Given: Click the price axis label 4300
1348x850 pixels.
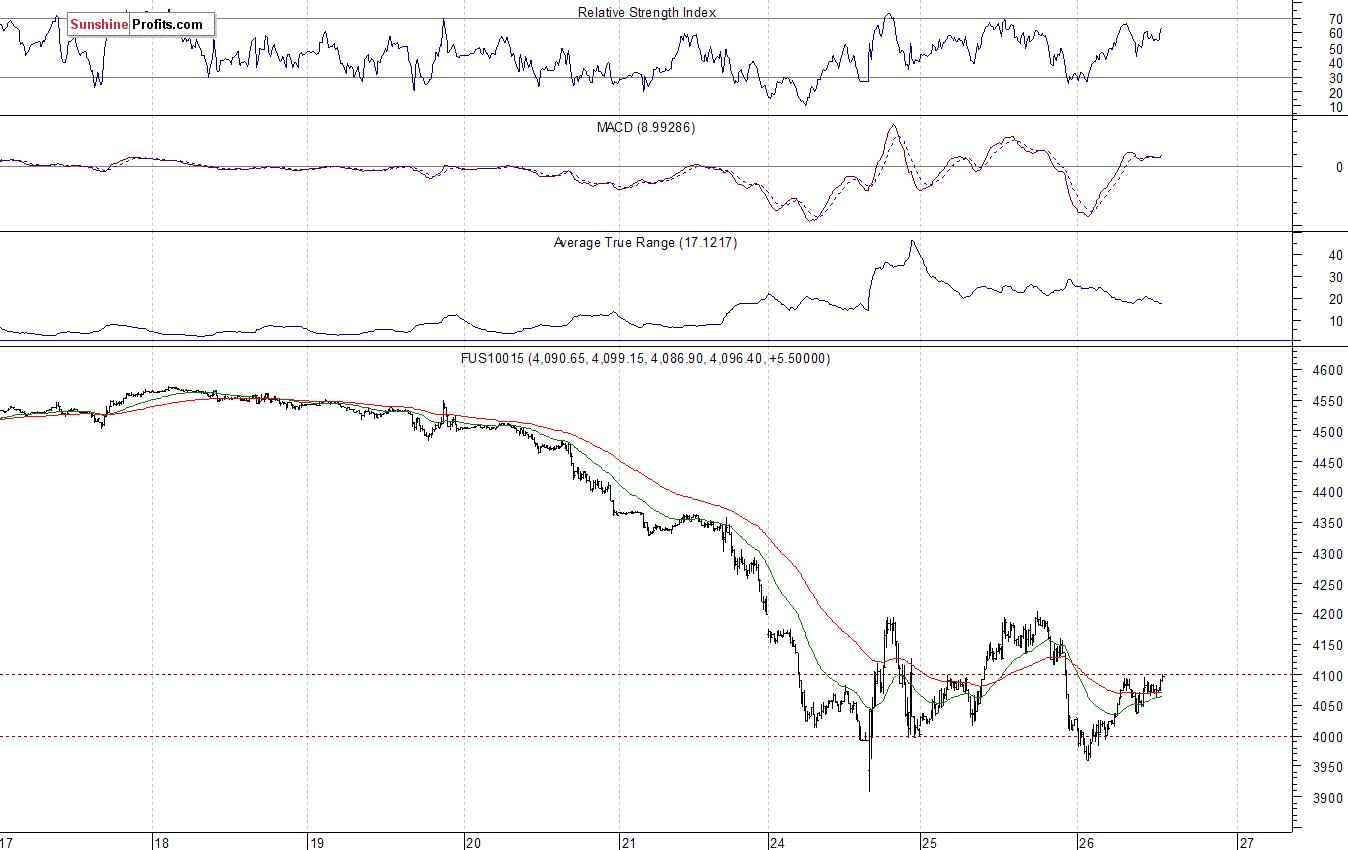Looking at the screenshot, I should pos(1328,554).
